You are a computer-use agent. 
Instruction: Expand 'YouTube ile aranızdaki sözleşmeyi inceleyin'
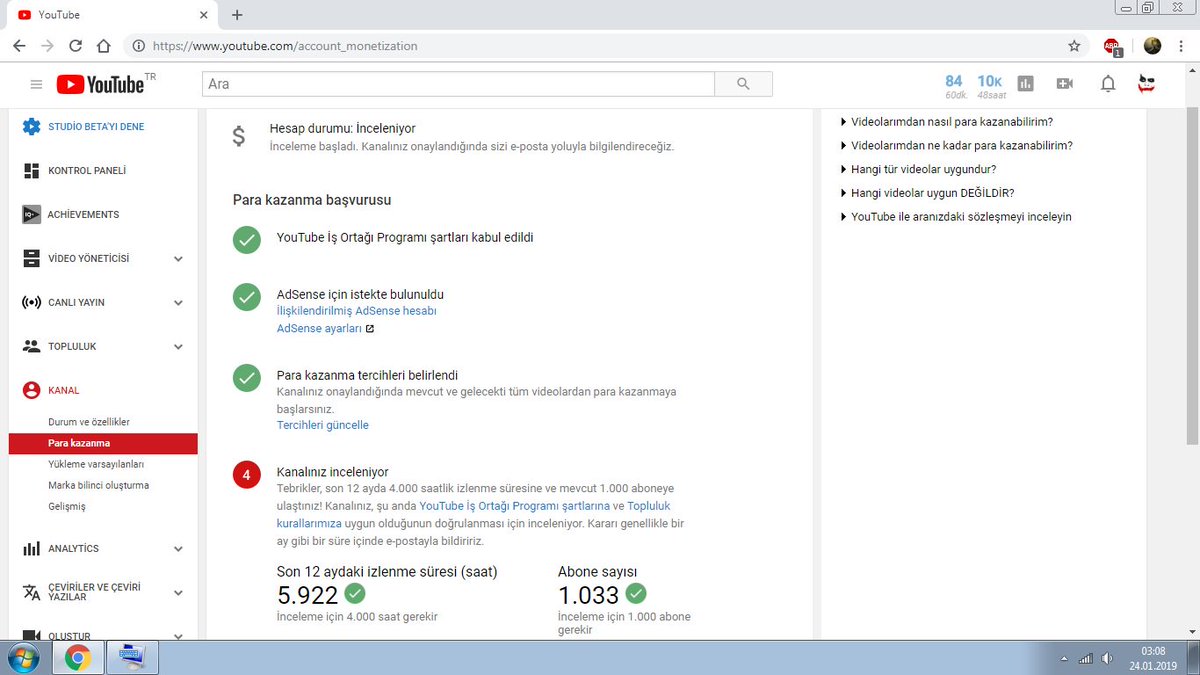pyautogui.click(x=955, y=217)
